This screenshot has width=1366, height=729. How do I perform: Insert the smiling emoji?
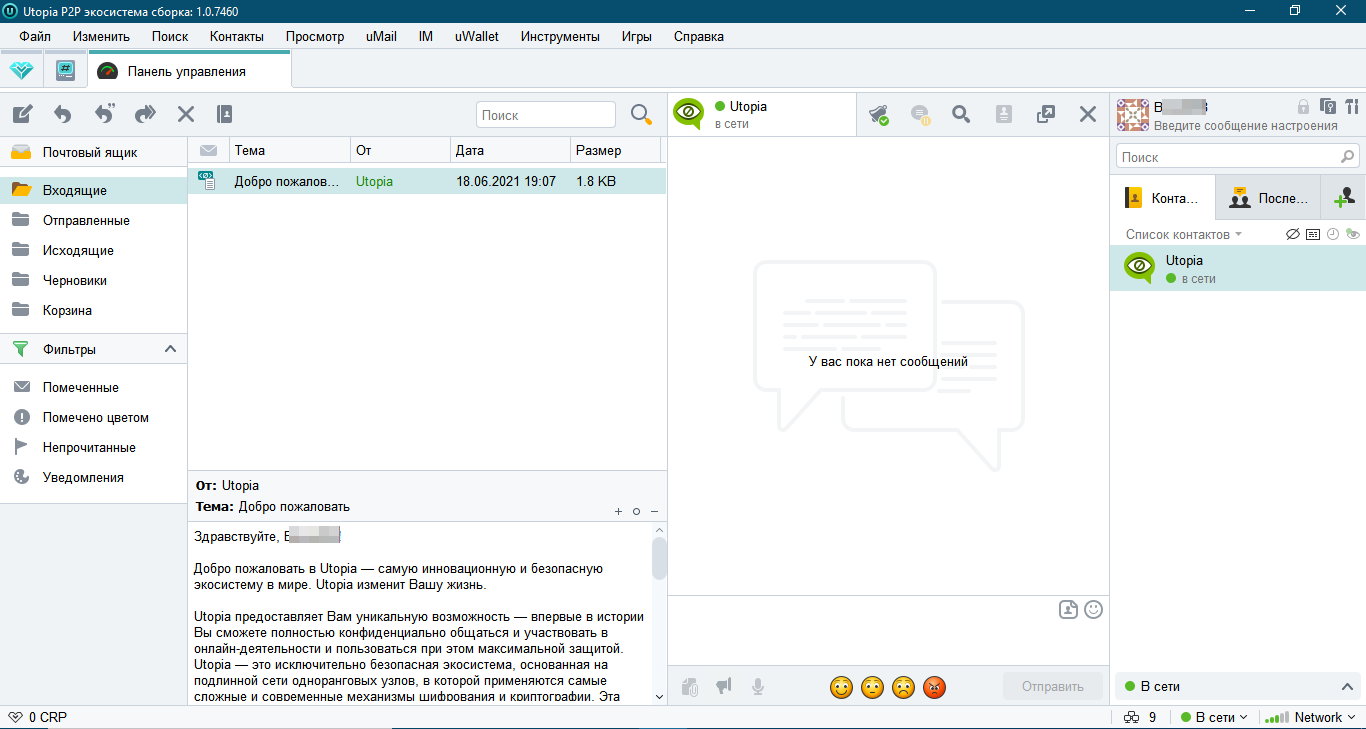pyautogui.click(x=841, y=687)
